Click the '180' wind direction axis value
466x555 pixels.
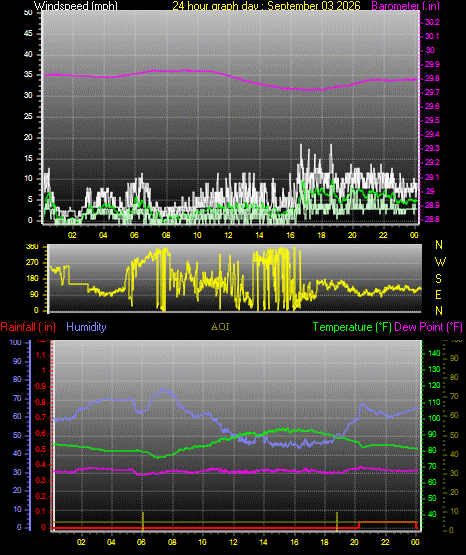coord(32,279)
